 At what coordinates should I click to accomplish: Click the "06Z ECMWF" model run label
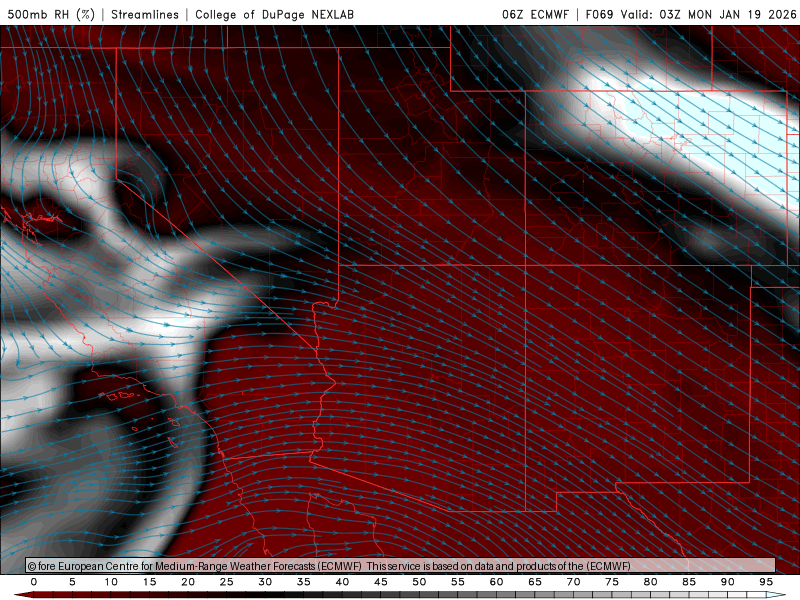coord(535,14)
